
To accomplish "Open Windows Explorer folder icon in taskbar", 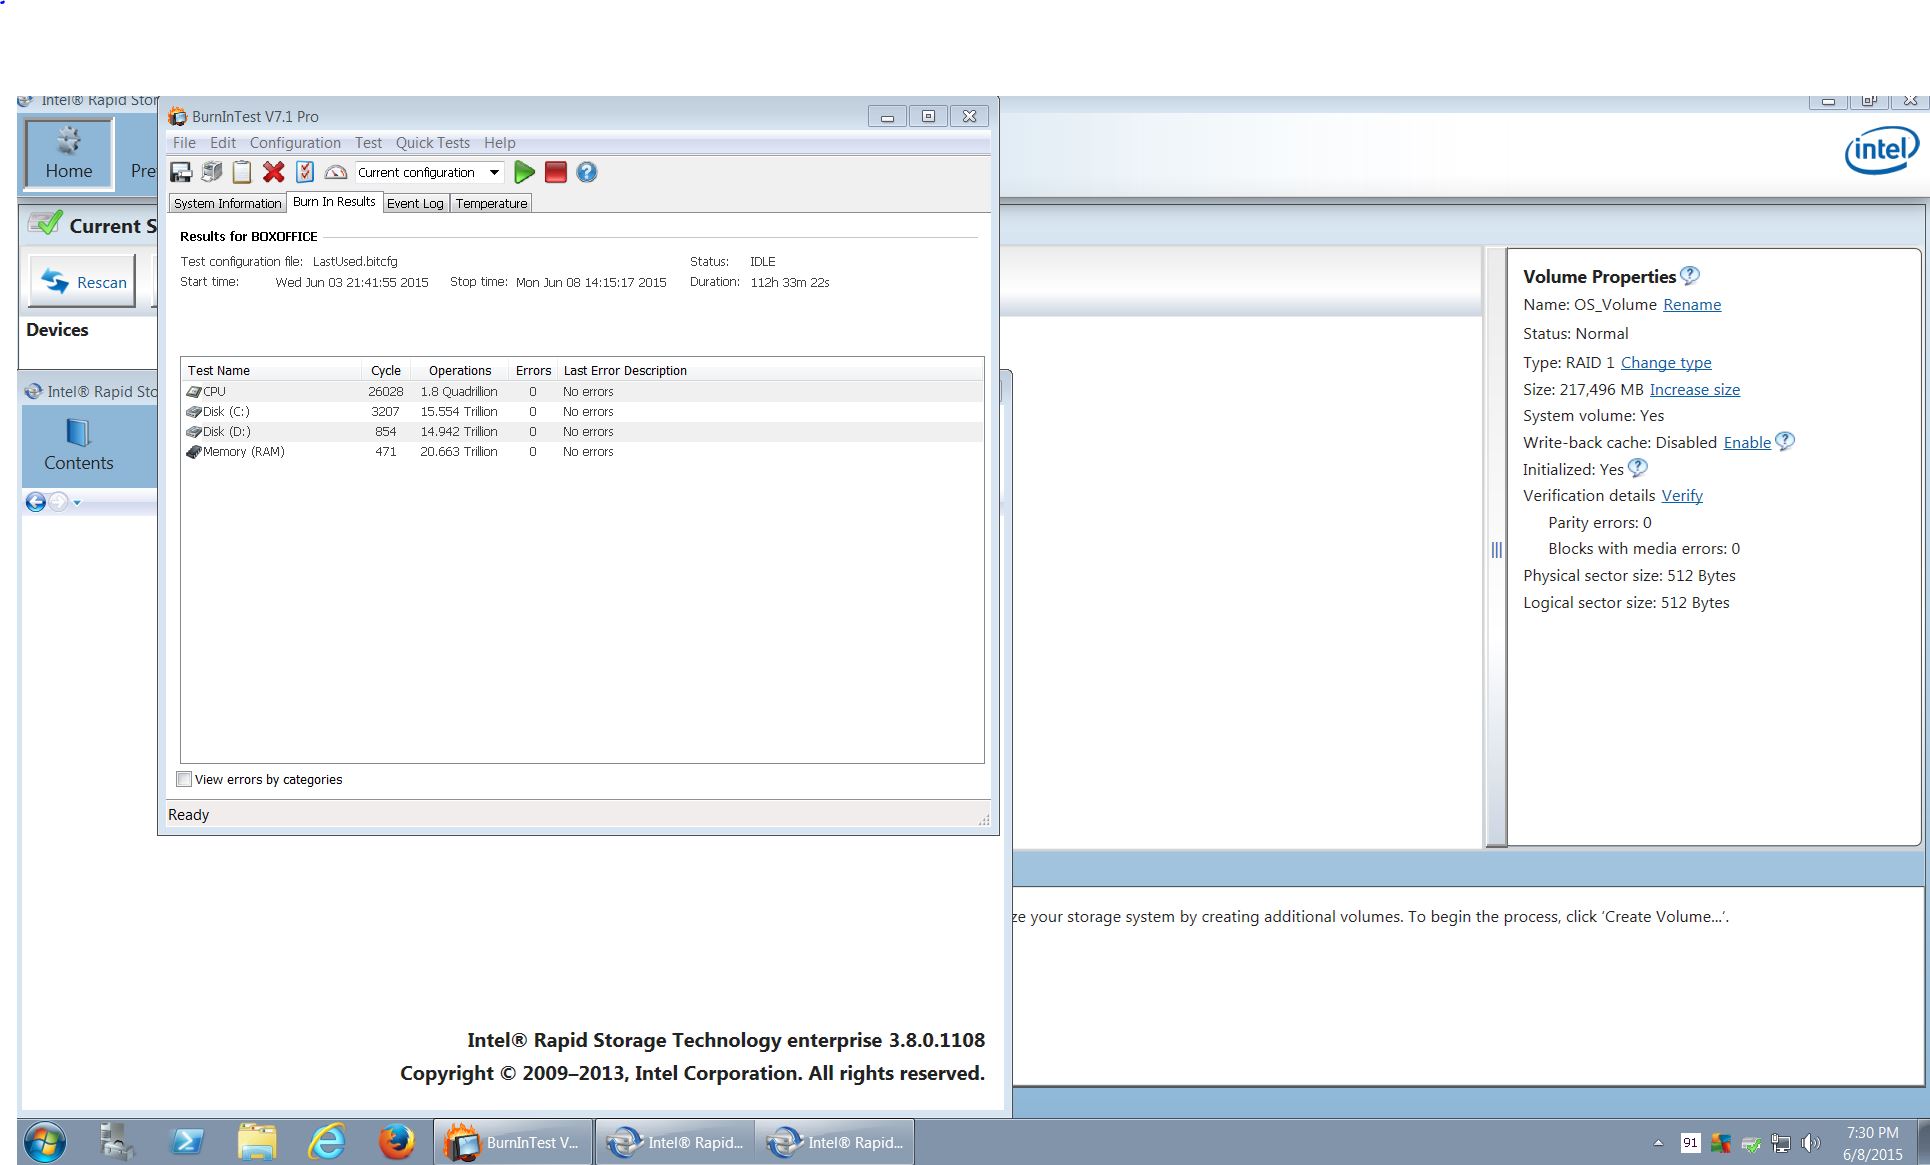I will point(257,1141).
